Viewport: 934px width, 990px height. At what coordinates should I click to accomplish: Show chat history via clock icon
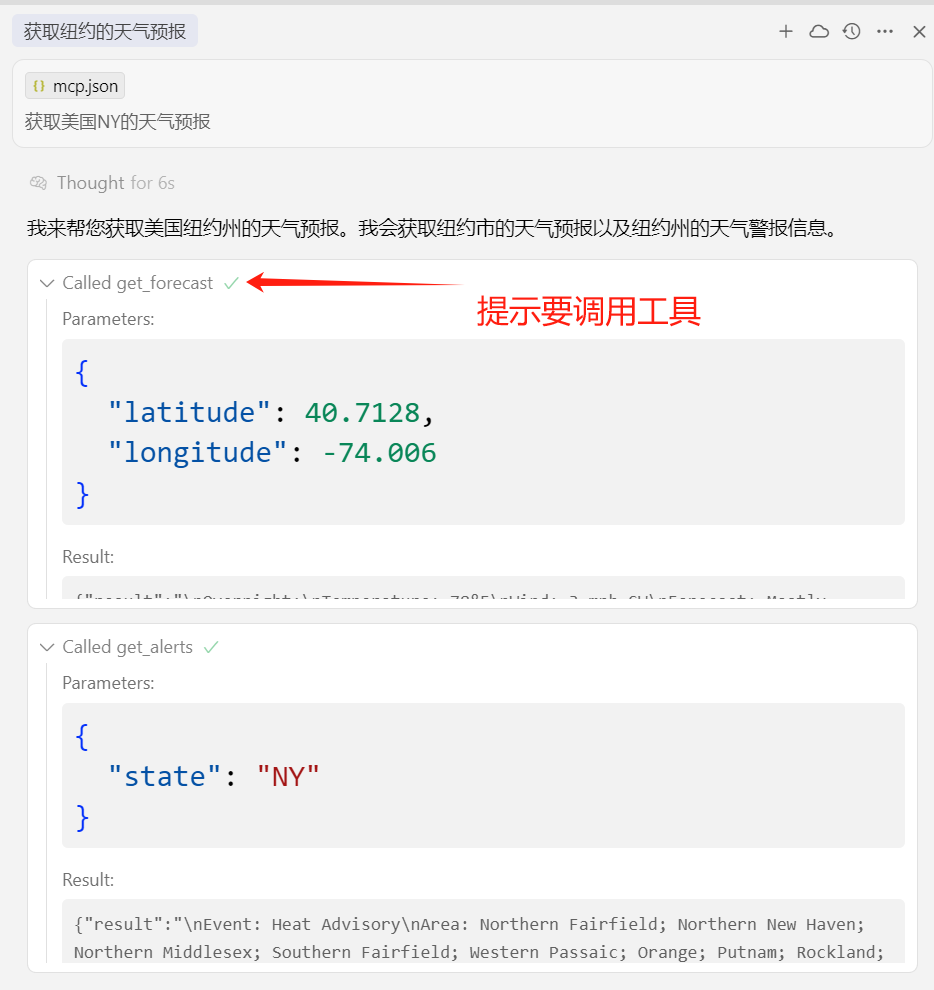point(852,32)
